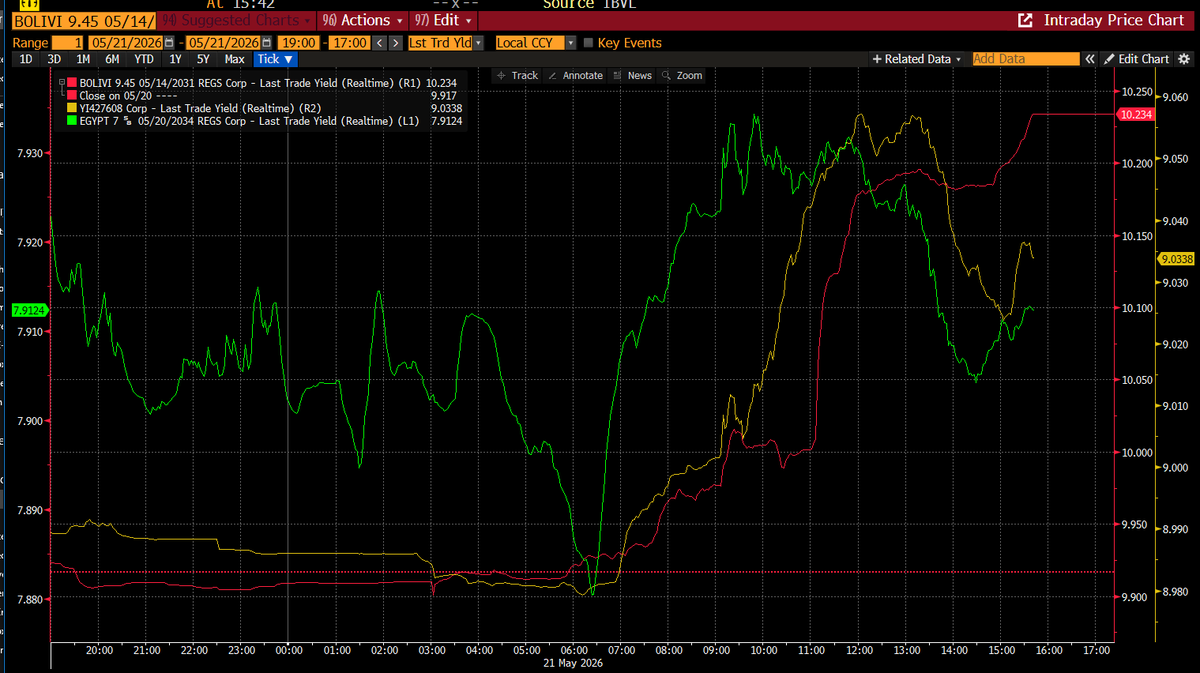Click the 7.930 left axis label
The width and height of the screenshot is (1200, 673).
(x=31, y=153)
